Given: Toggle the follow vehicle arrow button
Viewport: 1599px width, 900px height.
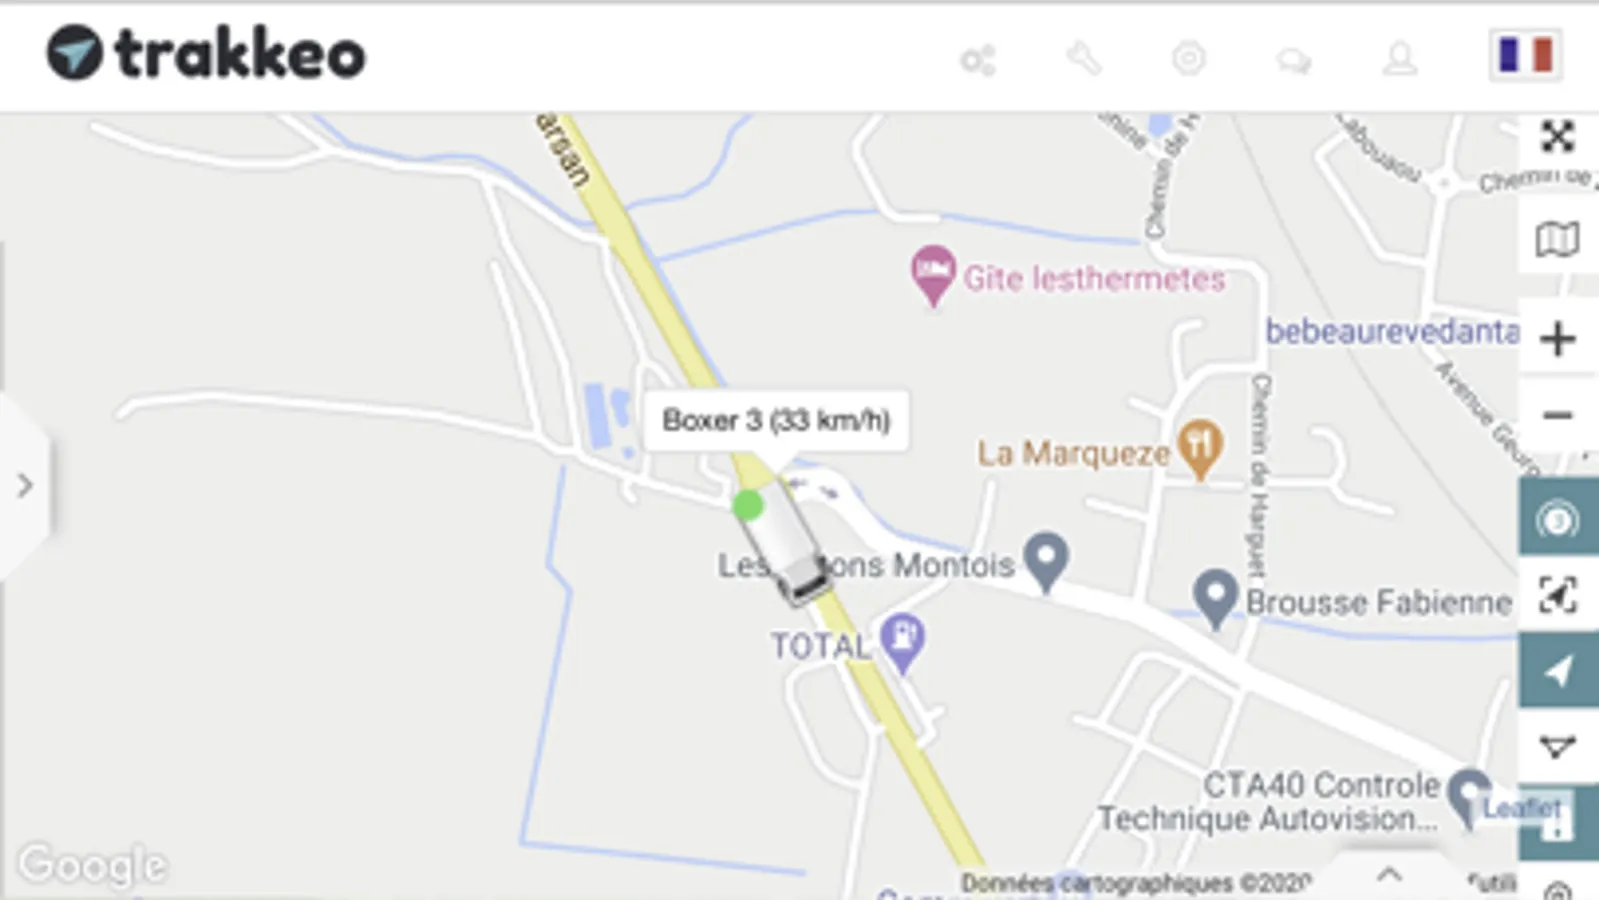Looking at the screenshot, I should [x=1558, y=671].
